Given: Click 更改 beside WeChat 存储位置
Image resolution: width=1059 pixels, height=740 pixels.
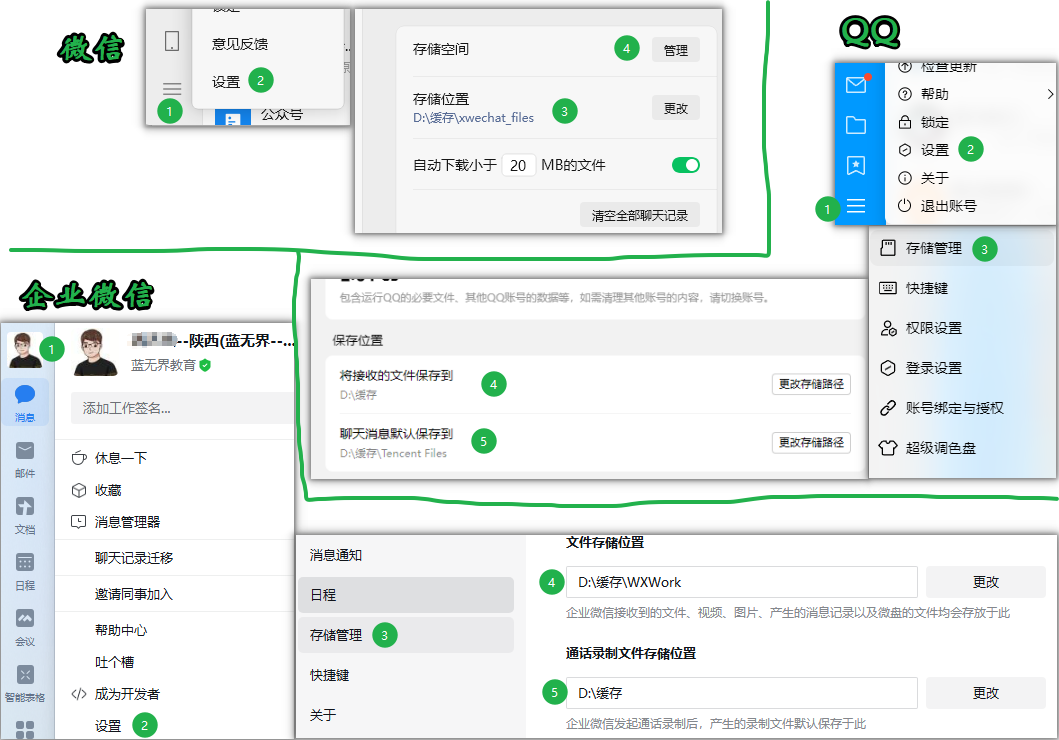Looking at the screenshot, I should coord(675,108).
